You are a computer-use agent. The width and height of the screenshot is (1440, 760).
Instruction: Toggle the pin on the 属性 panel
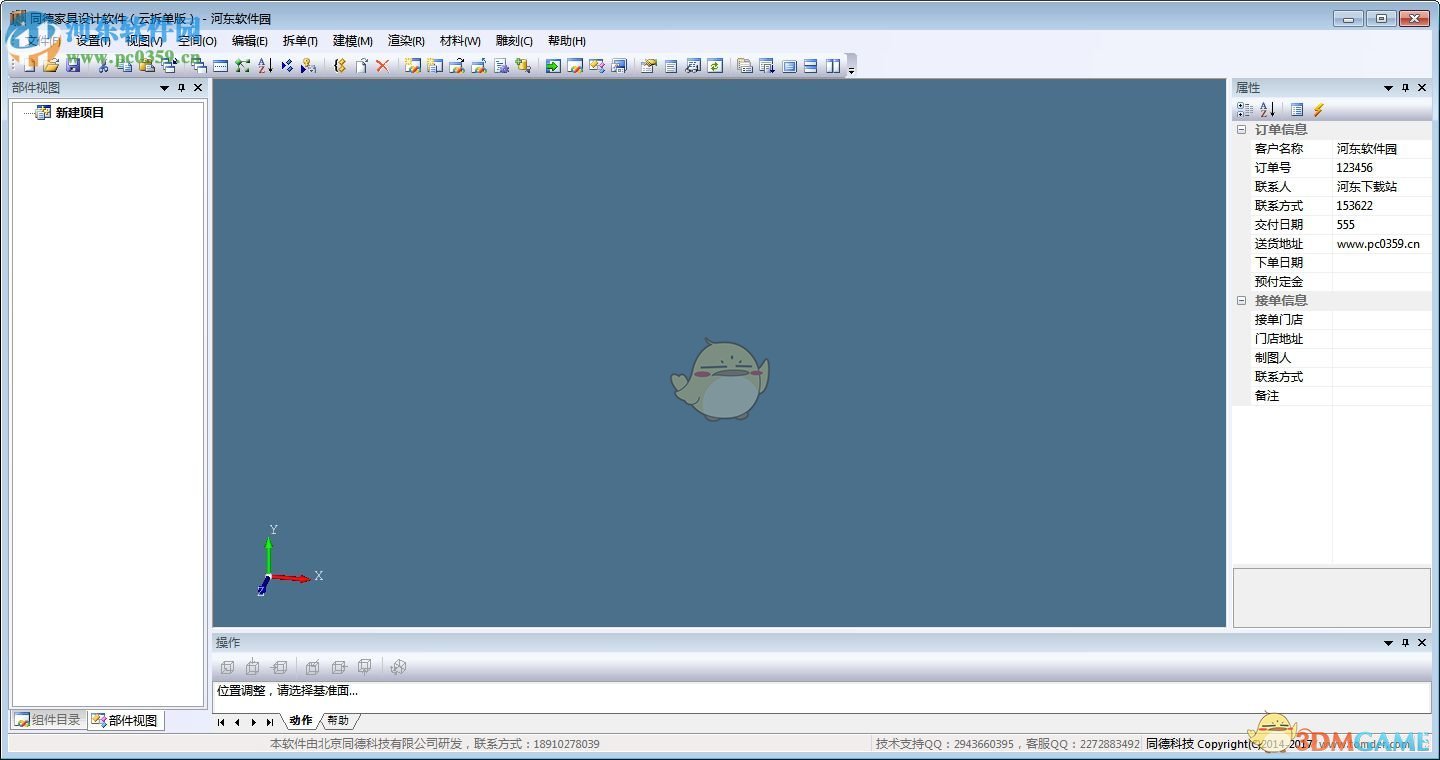(x=1405, y=88)
